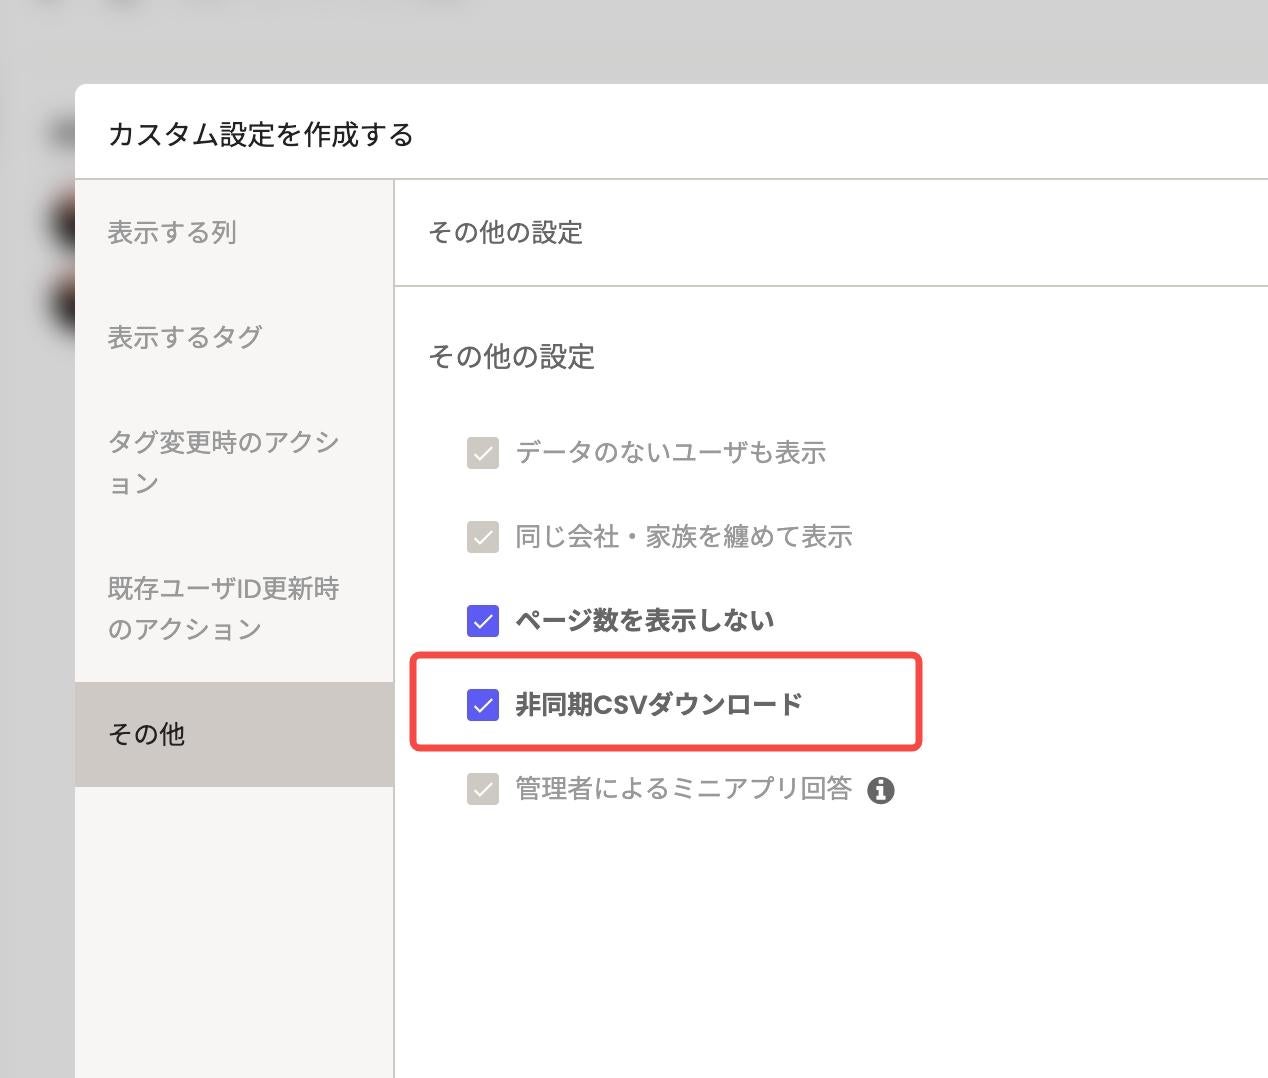1268x1078 pixels.
Task: Click the その他の設定 panel header at top
Action: click(505, 233)
